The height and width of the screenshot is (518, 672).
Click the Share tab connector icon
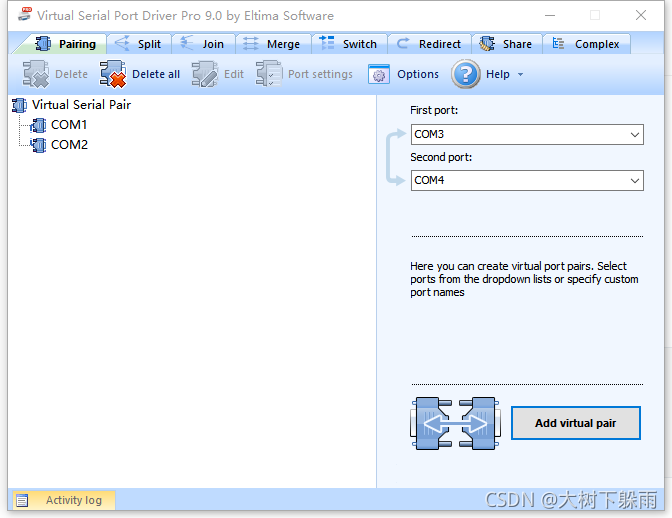(x=487, y=44)
